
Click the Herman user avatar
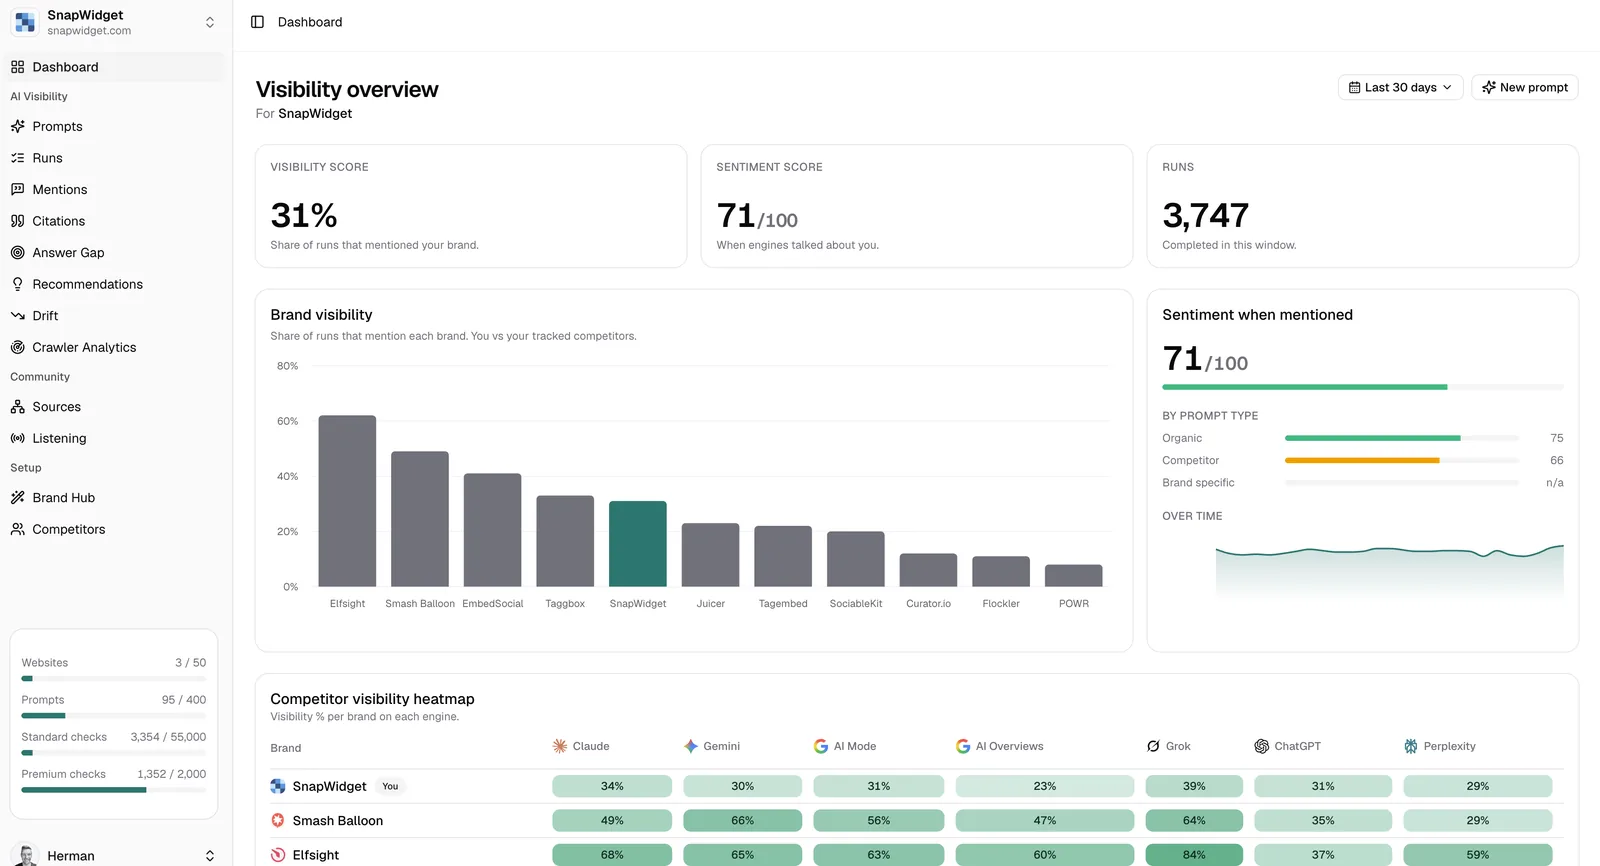click(x=26, y=856)
